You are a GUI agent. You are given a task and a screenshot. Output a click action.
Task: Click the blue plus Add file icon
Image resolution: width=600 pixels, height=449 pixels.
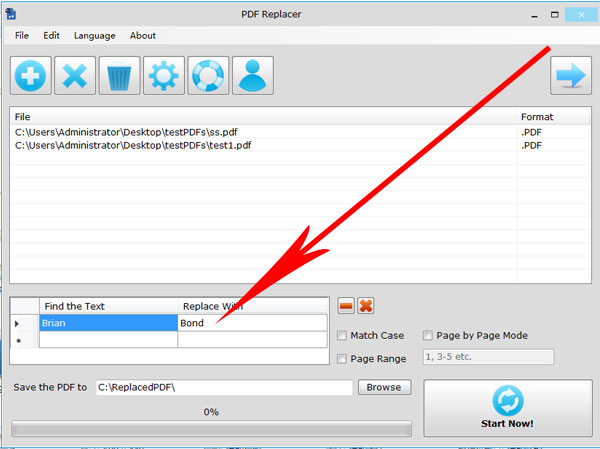31,75
